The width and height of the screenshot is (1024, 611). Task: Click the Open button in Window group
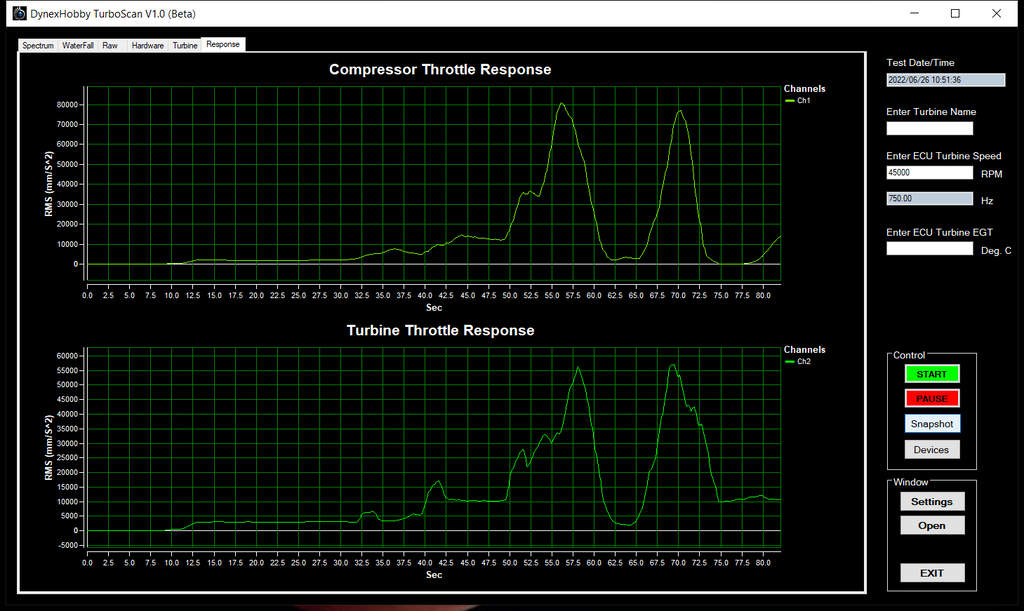tap(932, 525)
